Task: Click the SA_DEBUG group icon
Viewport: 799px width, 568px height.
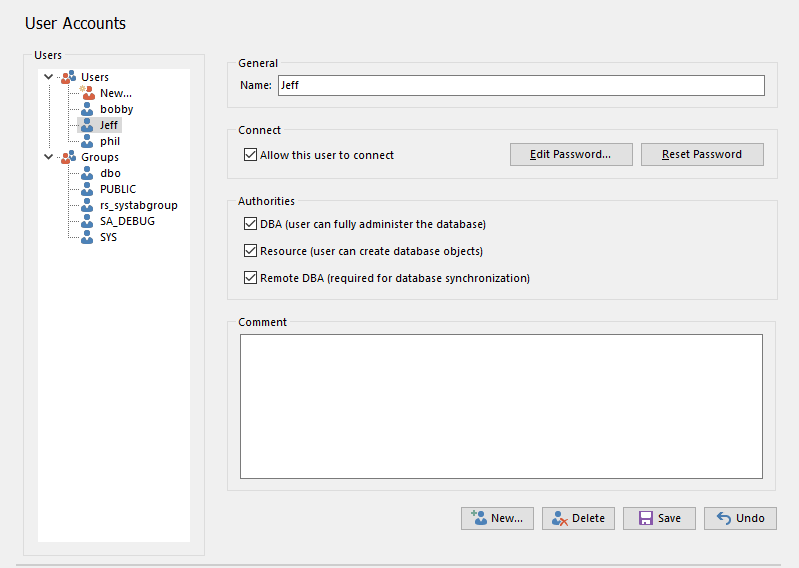Action: [88, 221]
